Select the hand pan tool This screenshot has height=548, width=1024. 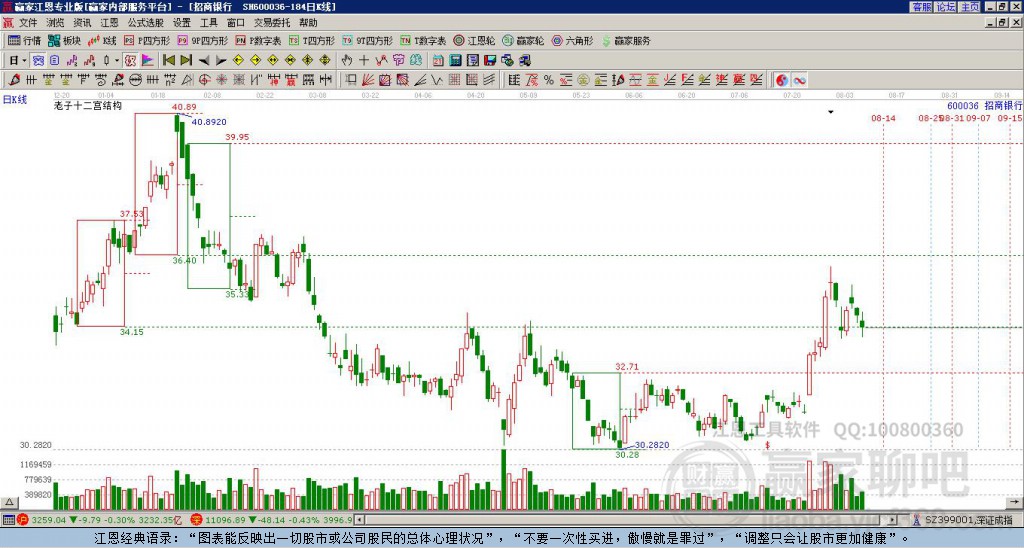click(x=346, y=60)
